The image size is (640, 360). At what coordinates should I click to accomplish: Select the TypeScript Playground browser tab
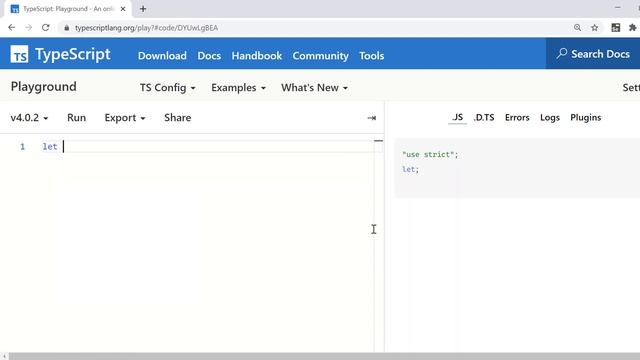coord(68,9)
